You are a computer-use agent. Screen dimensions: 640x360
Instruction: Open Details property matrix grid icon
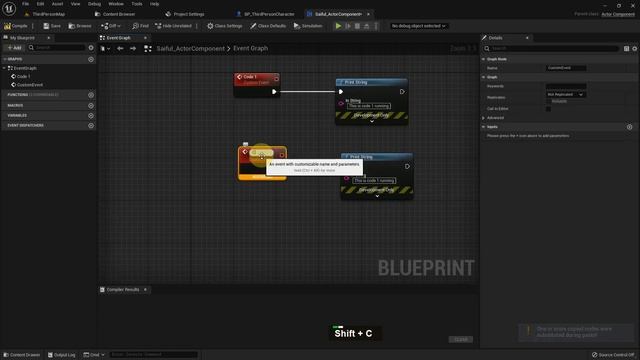[x=626, y=49]
